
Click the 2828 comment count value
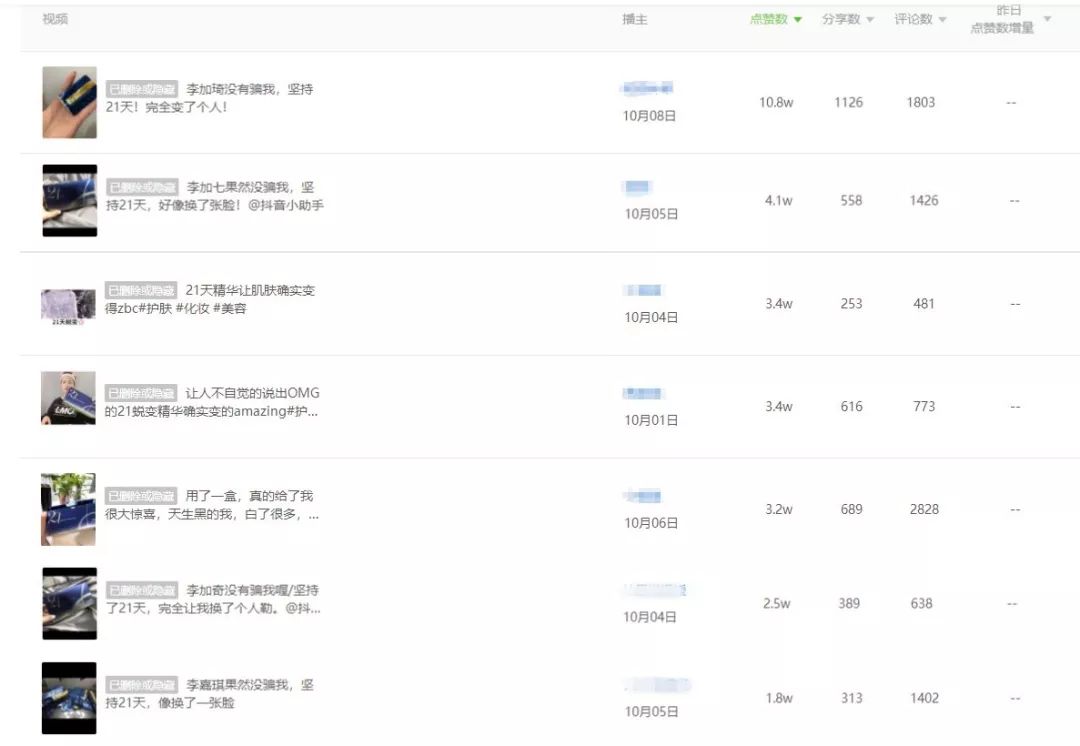pyautogui.click(x=923, y=509)
